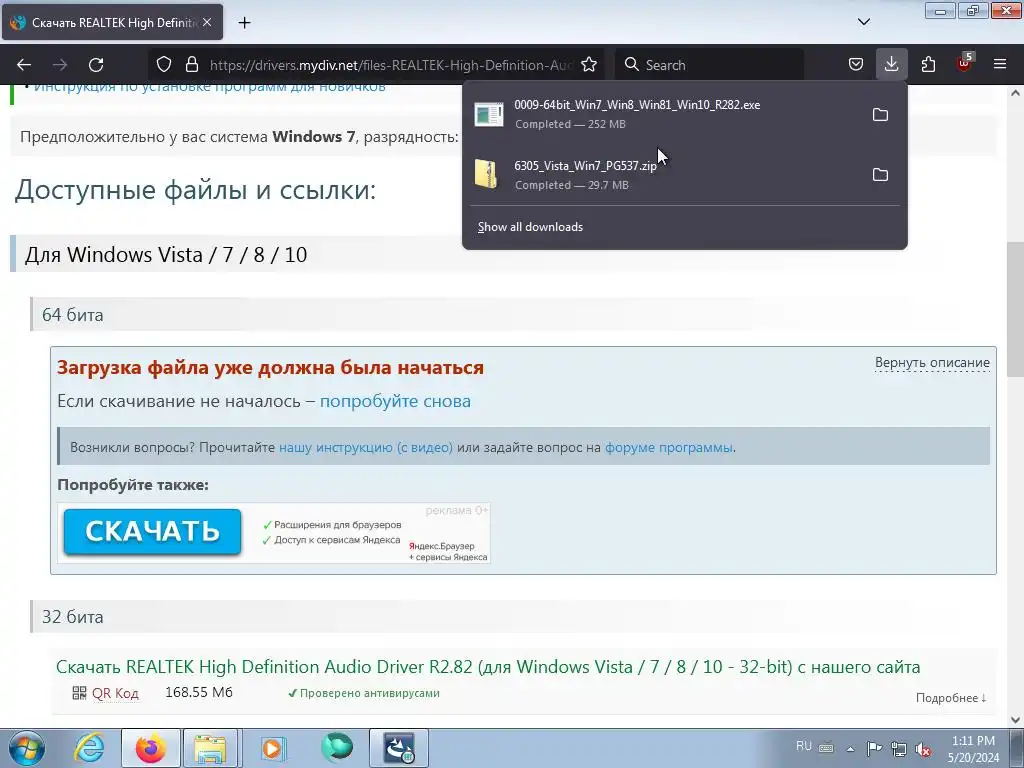This screenshot has width=1024, height=768.
Task: Open the Save to Pocket icon
Action: (856, 65)
